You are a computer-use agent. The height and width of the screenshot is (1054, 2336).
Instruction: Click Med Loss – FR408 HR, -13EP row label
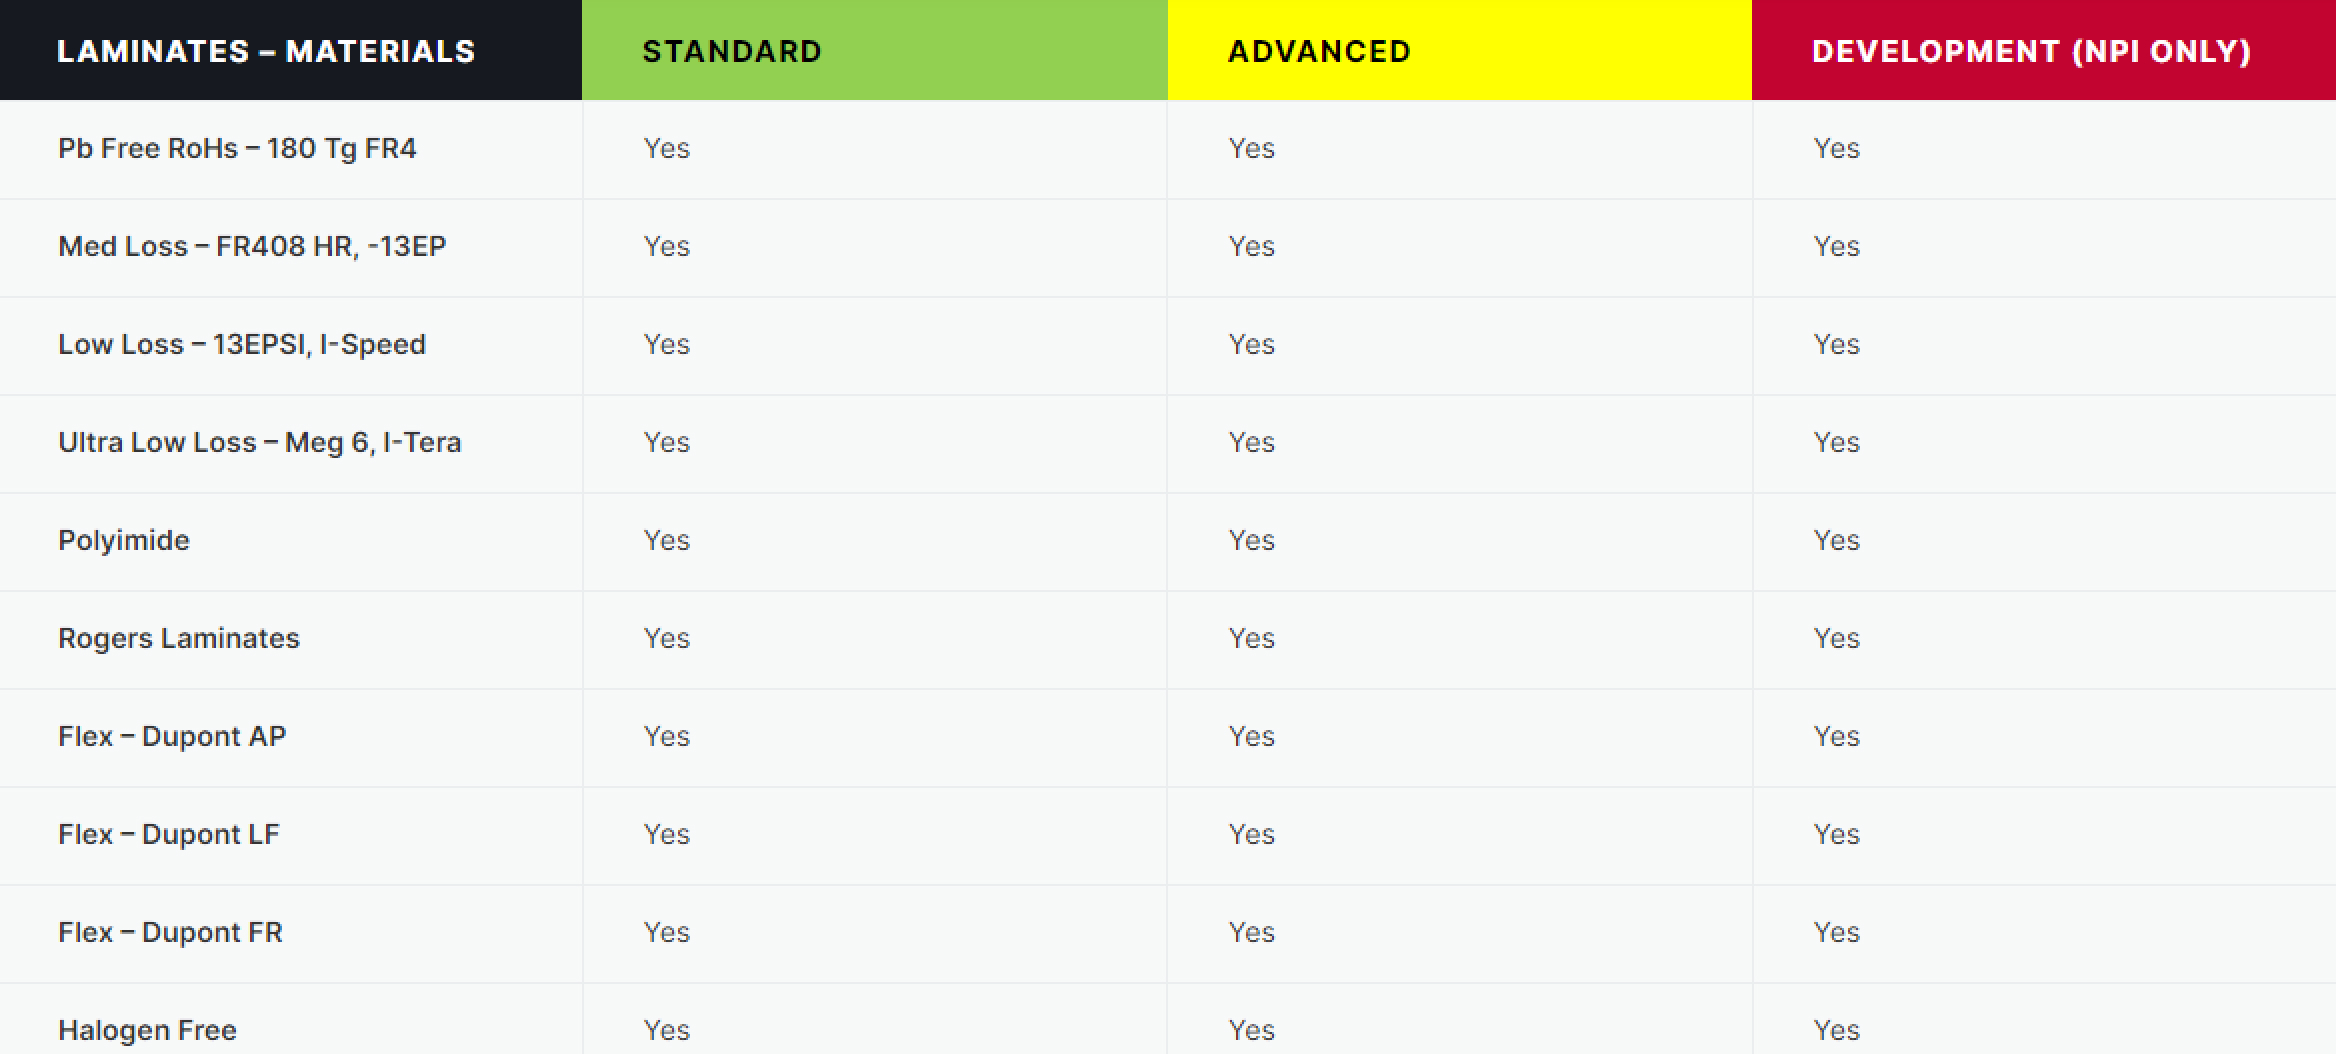[x=252, y=246]
